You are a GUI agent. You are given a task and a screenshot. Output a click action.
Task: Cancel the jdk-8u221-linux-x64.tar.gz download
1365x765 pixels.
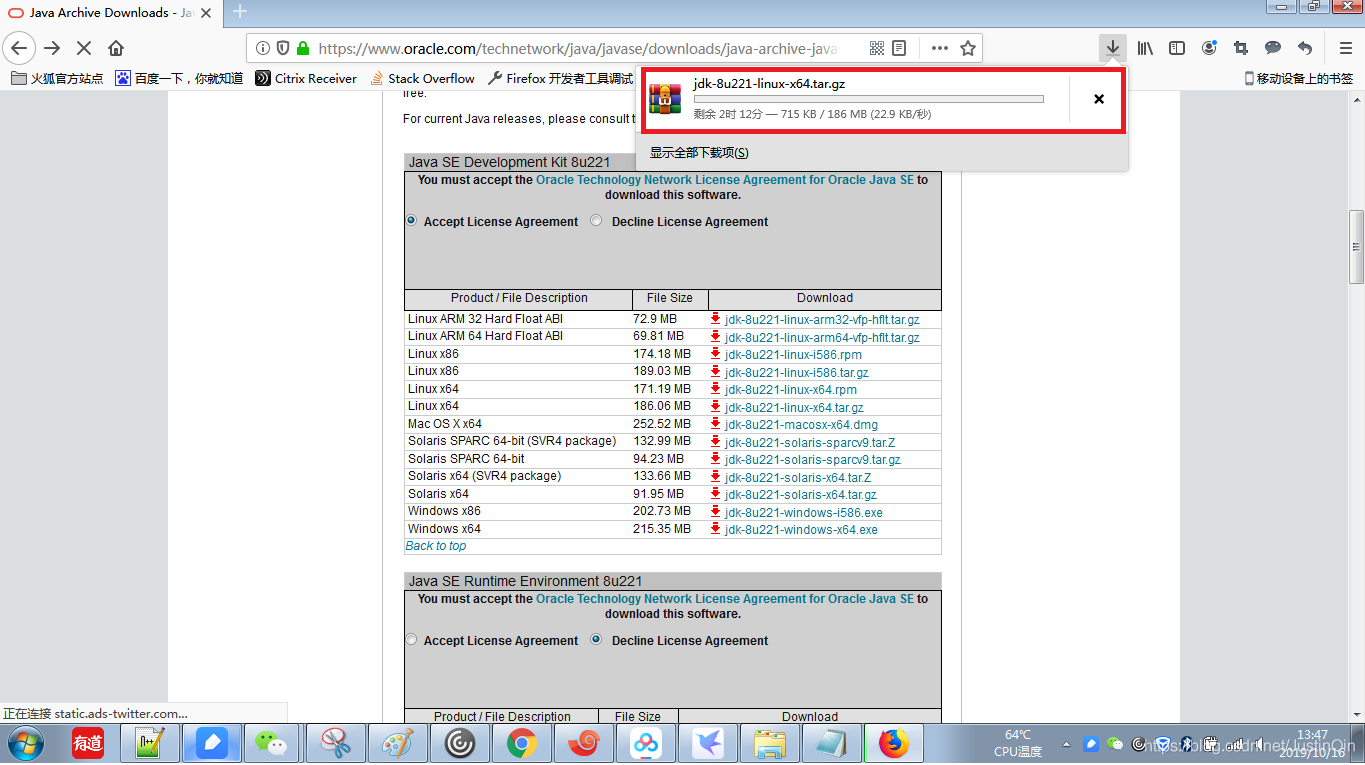(x=1098, y=99)
